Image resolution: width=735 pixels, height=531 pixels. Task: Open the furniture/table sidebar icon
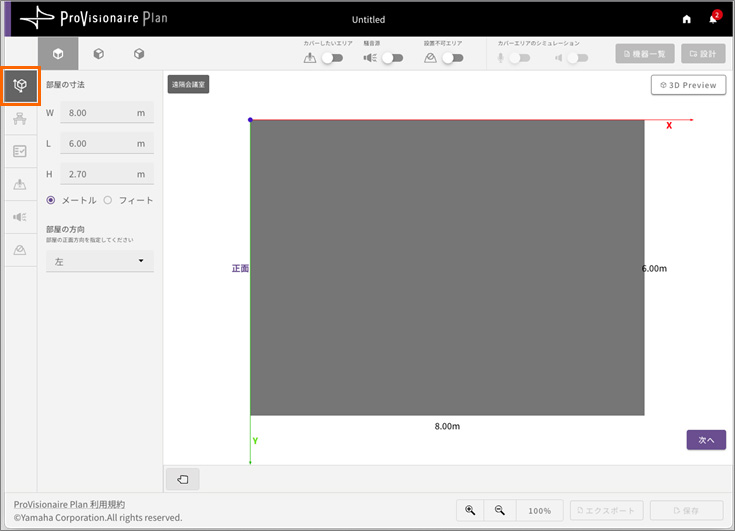[20, 120]
